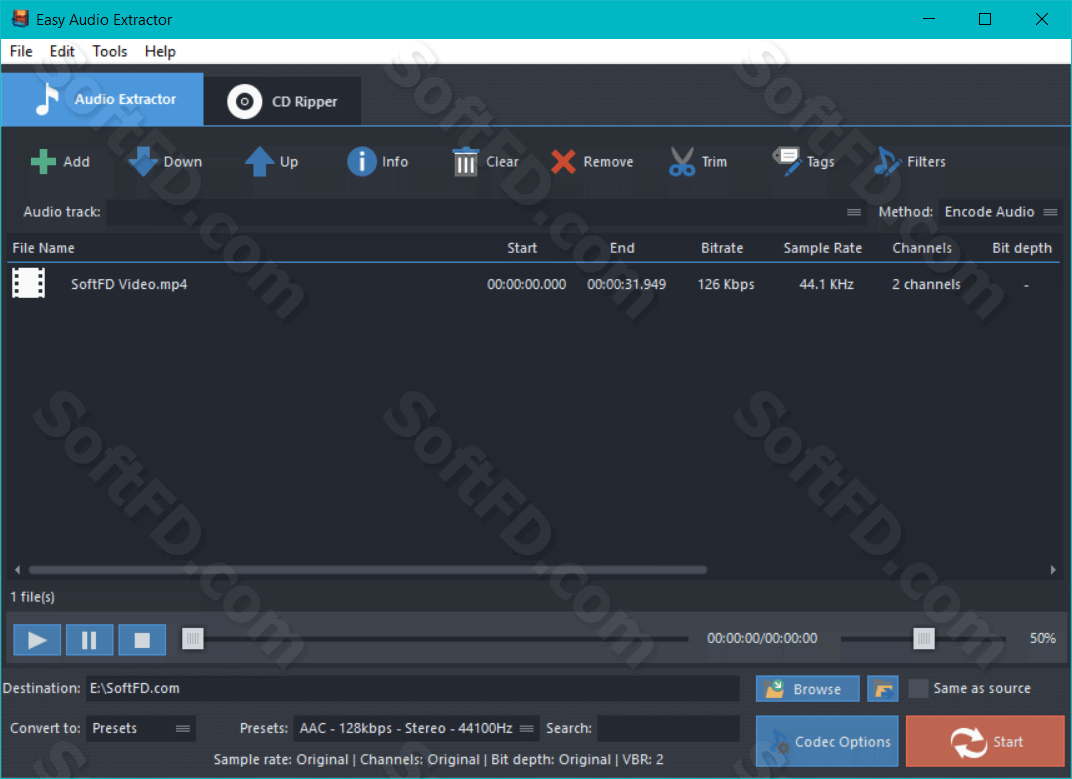Click the 44.1 KHz sample rate cell
Viewport: 1072px width, 779px height.
point(827,285)
